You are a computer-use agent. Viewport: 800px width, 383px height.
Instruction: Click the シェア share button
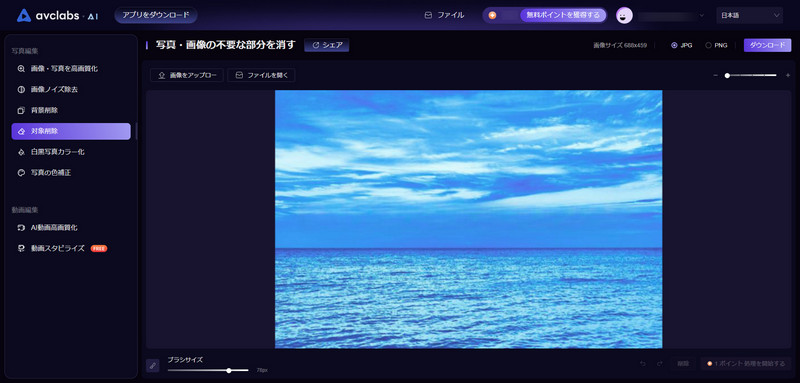327,45
